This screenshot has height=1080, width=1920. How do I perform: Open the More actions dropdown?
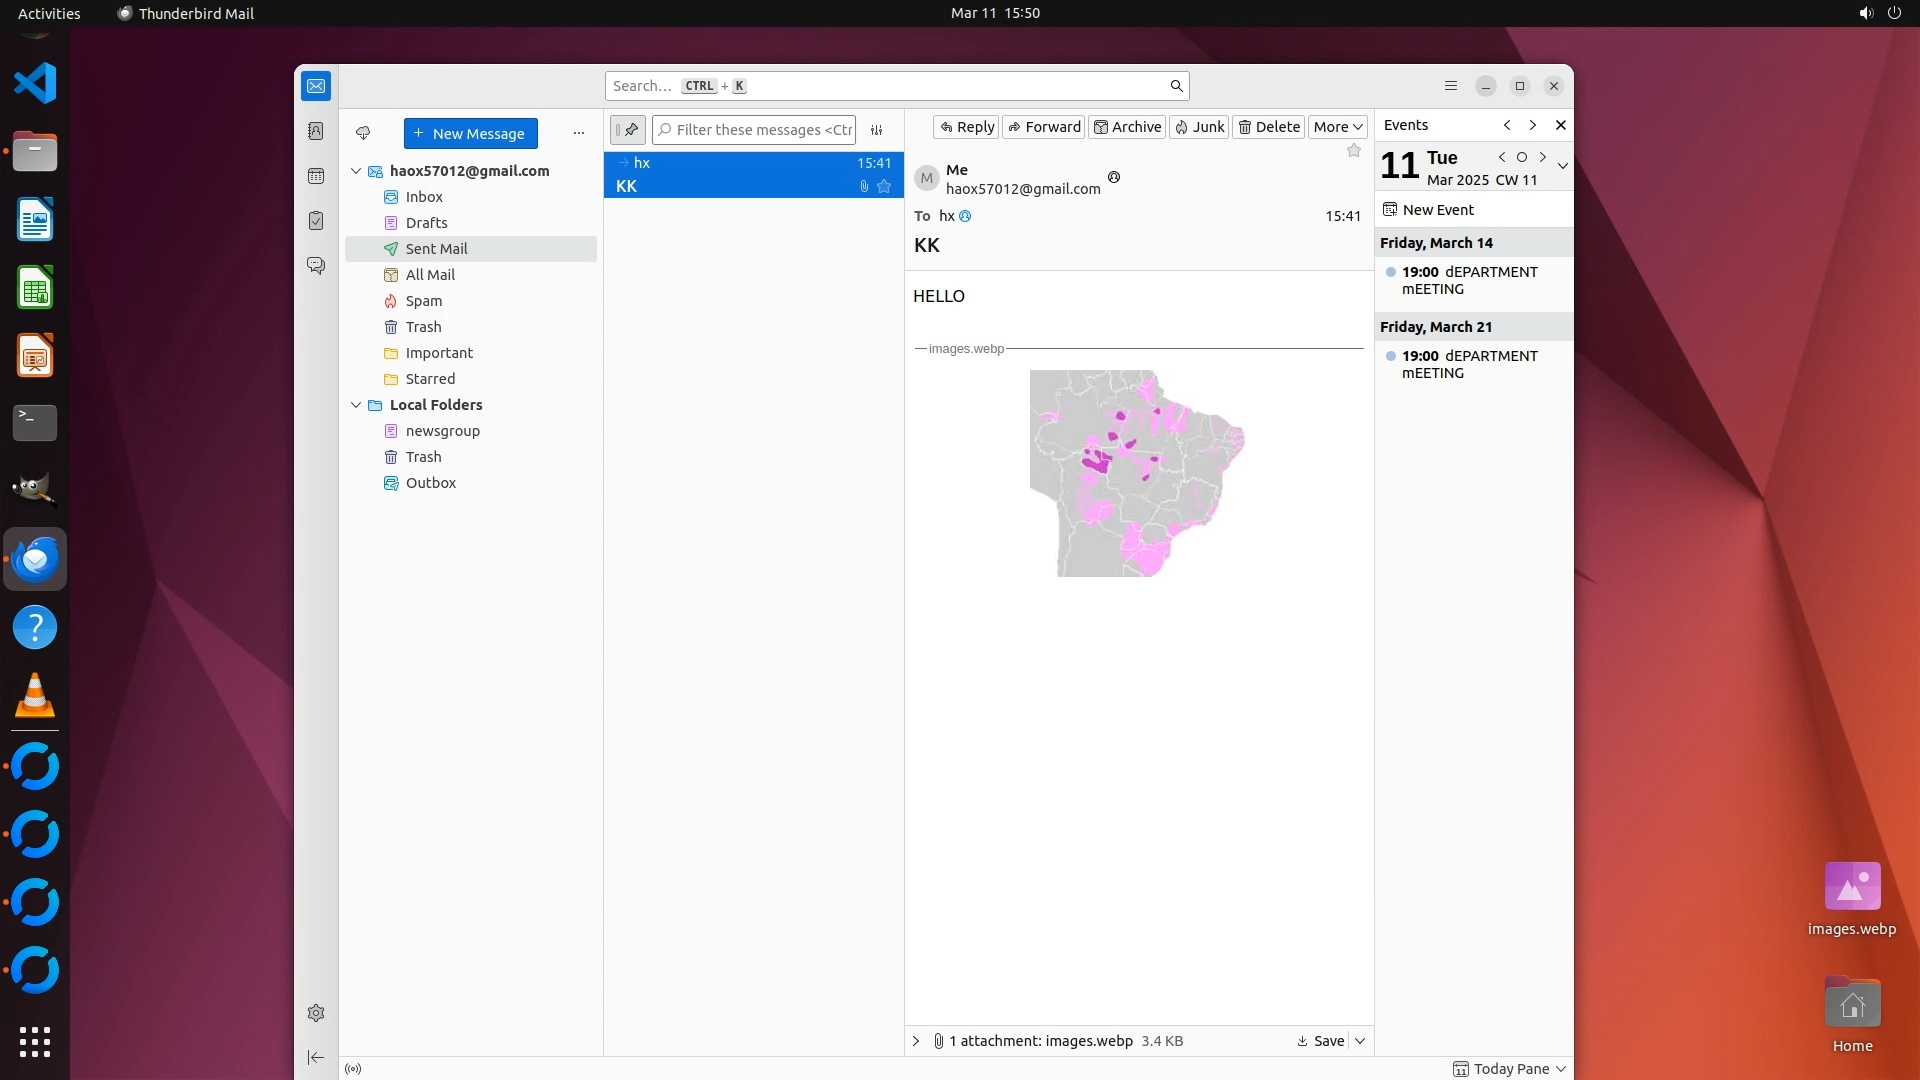pyautogui.click(x=1337, y=127)
